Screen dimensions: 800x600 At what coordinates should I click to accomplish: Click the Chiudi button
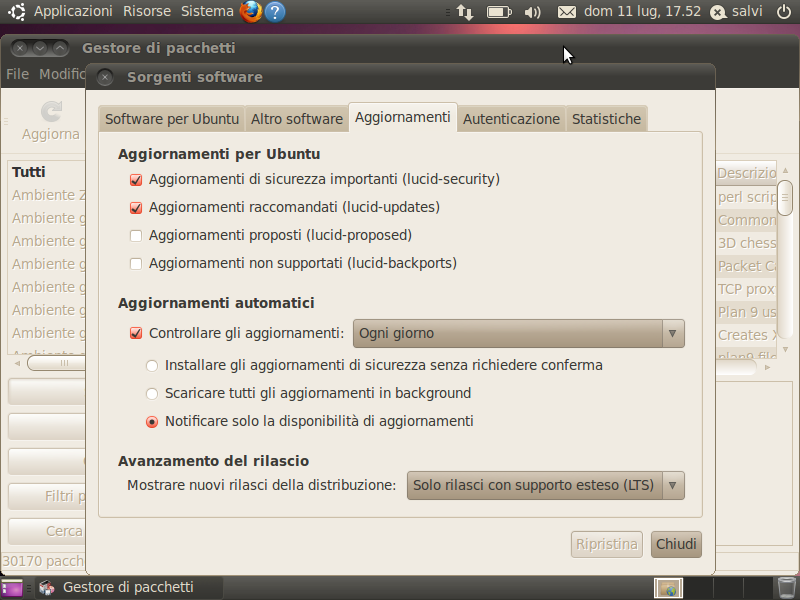(x=676, y=544)
